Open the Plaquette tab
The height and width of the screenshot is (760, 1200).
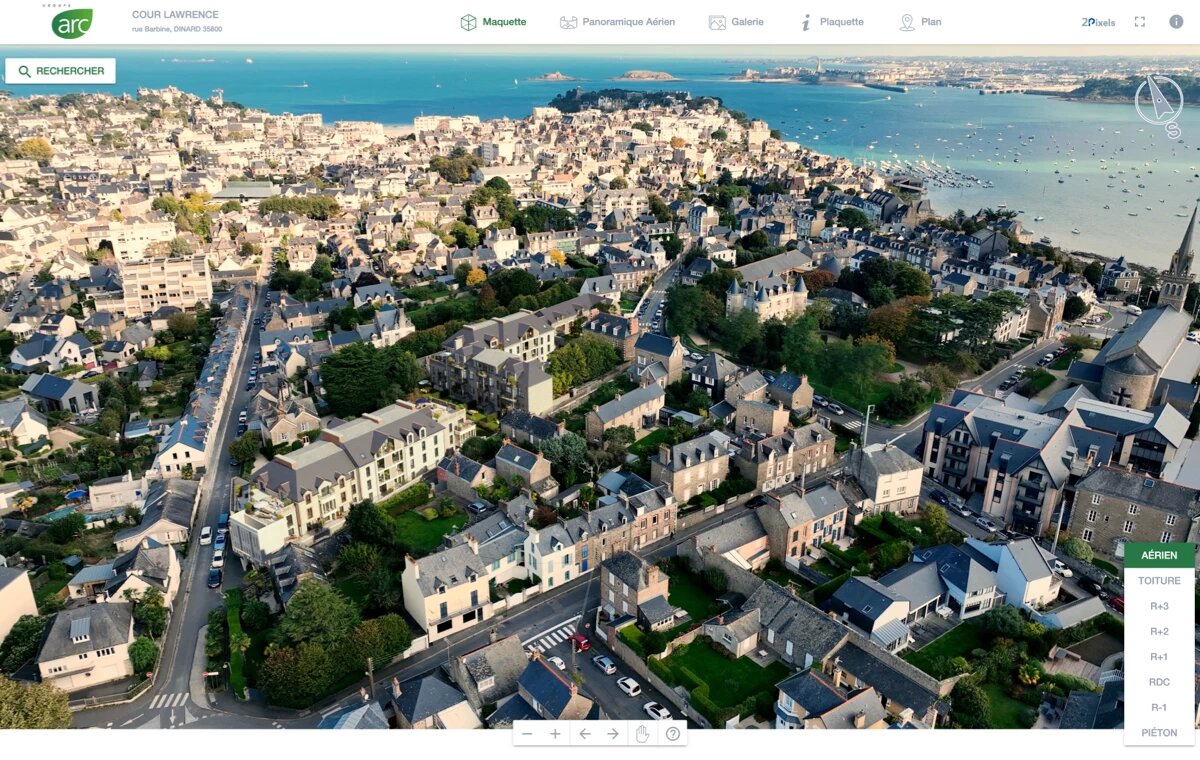click(831, 22)
